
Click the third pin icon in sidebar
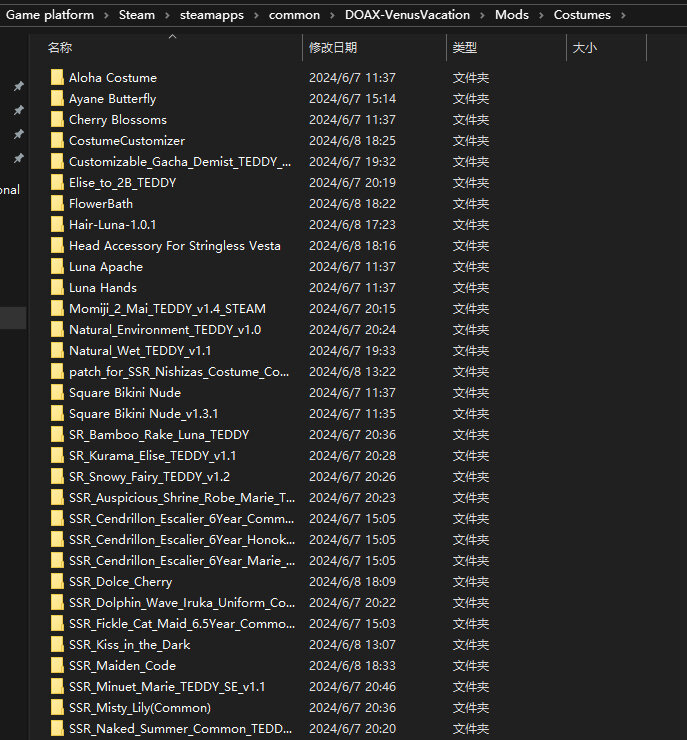coord(18,134)
